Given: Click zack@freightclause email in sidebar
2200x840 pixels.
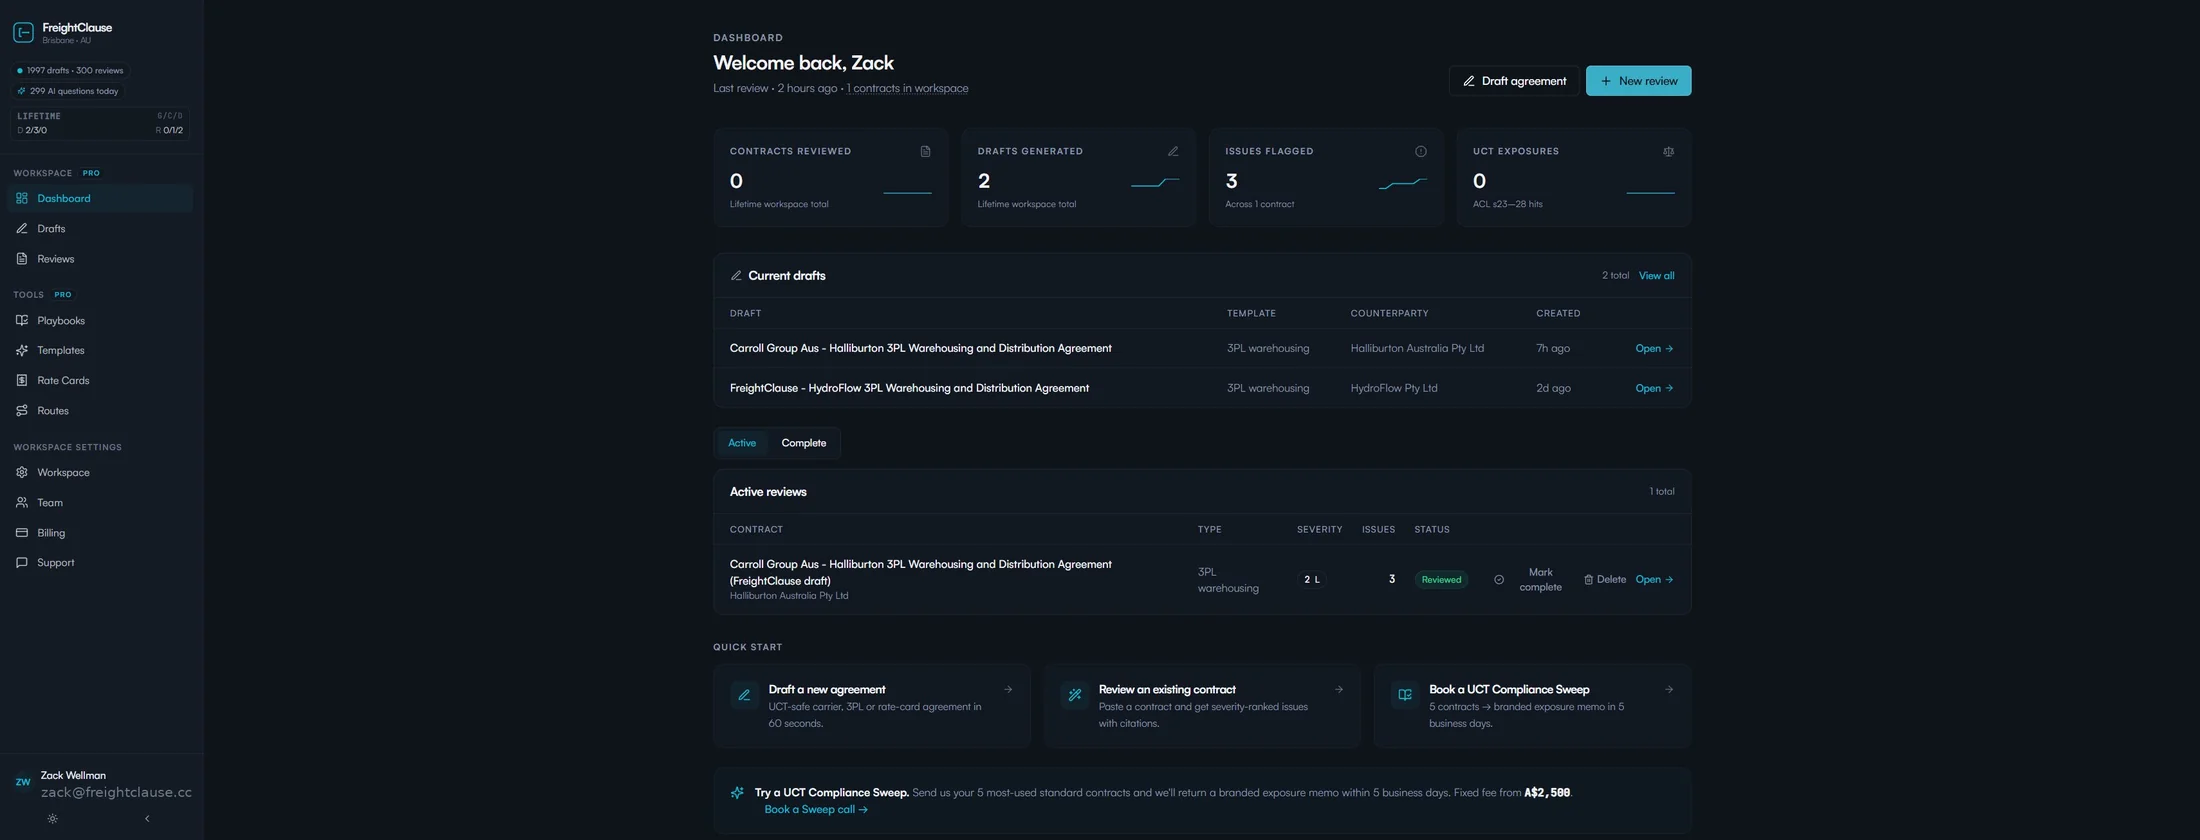Looking at the screenshot, I should point(116,792).
